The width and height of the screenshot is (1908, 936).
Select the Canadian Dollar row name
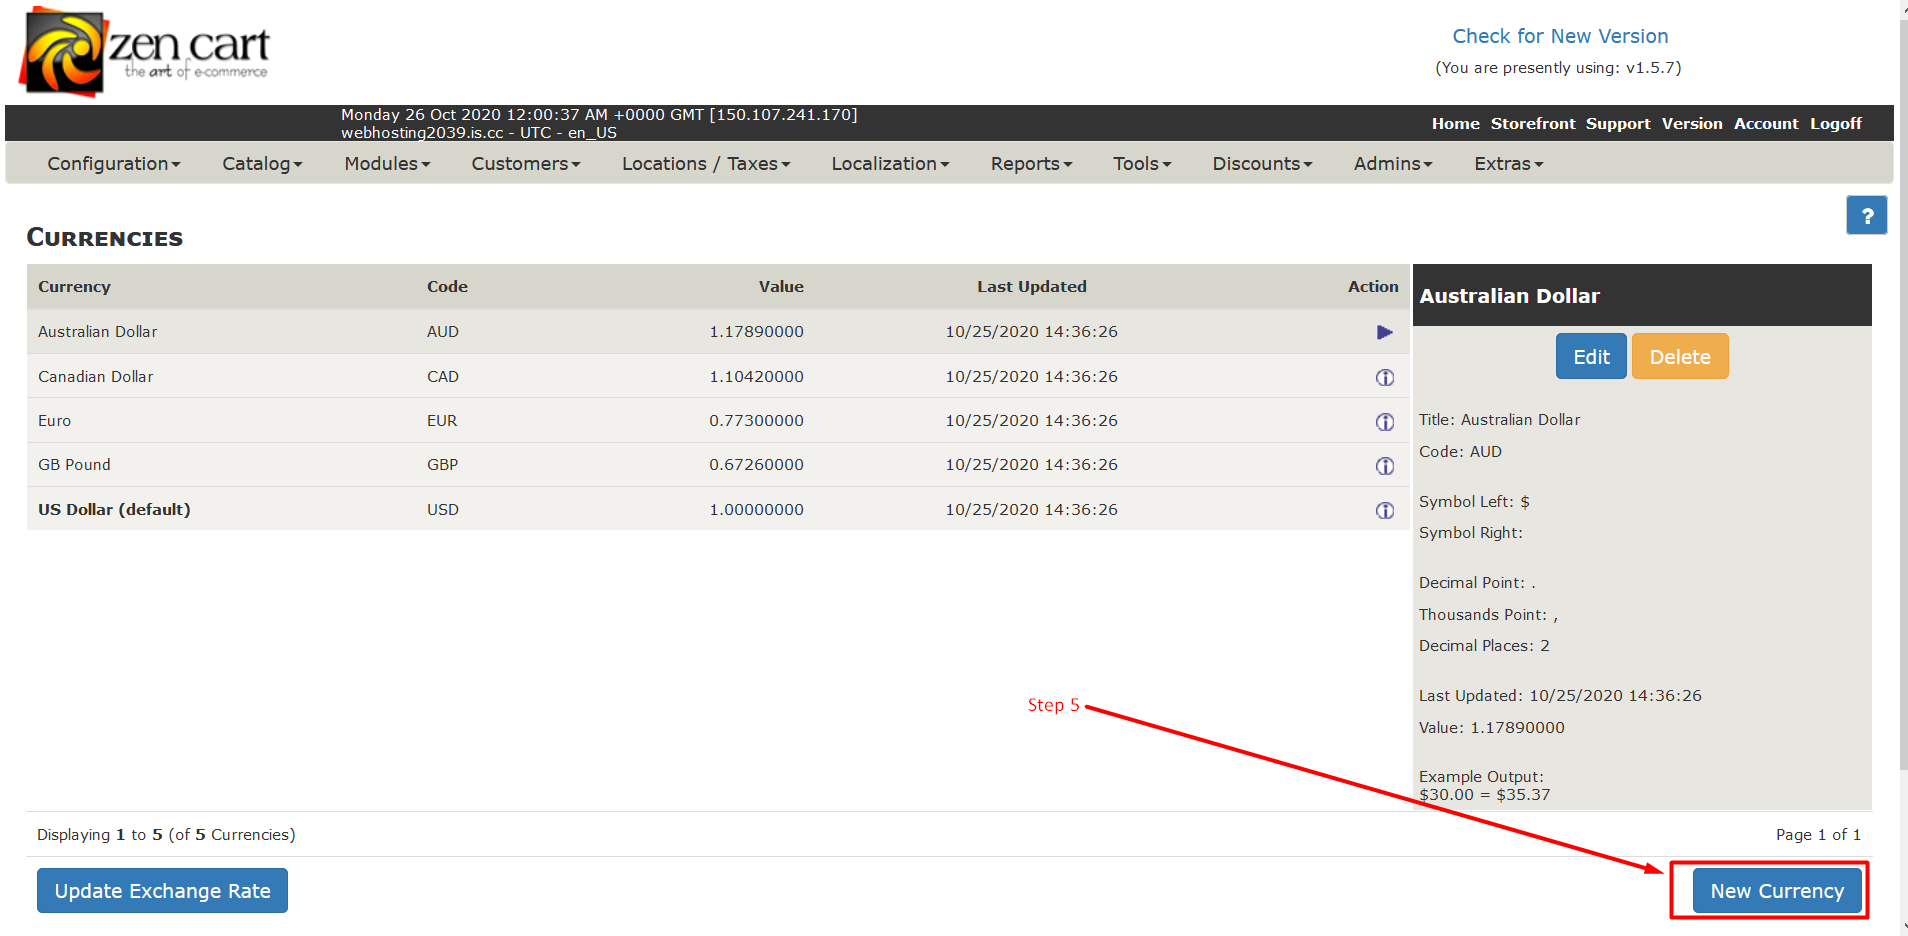[96, 377]
